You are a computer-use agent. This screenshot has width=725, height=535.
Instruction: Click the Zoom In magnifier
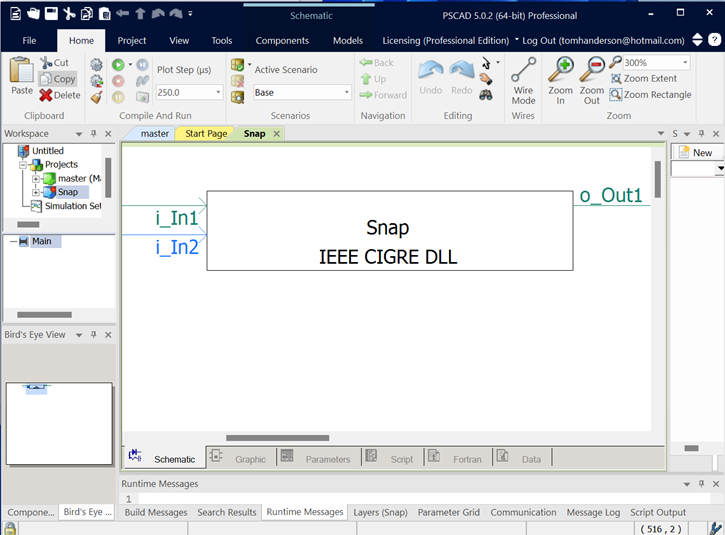(560, 81)
